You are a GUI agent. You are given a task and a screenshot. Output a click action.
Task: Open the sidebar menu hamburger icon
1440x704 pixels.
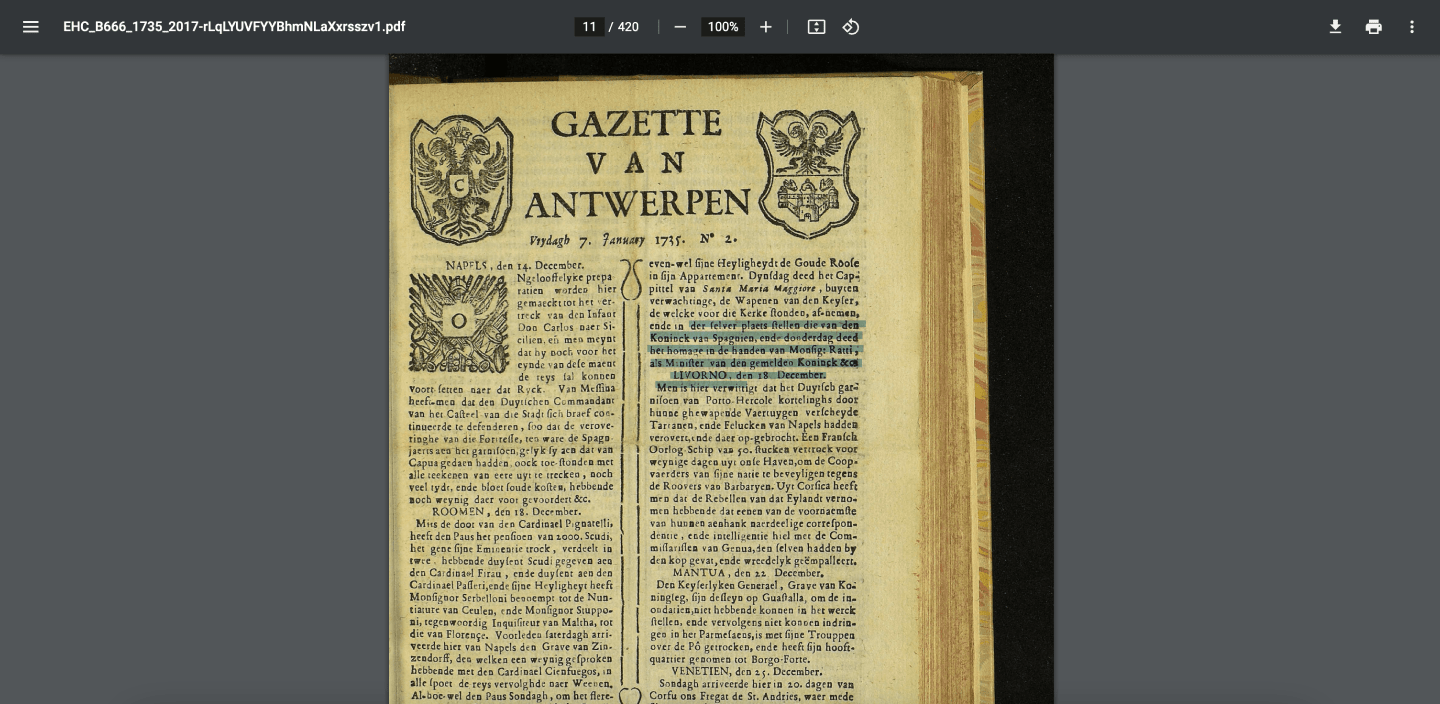click(x=31, y=27)
